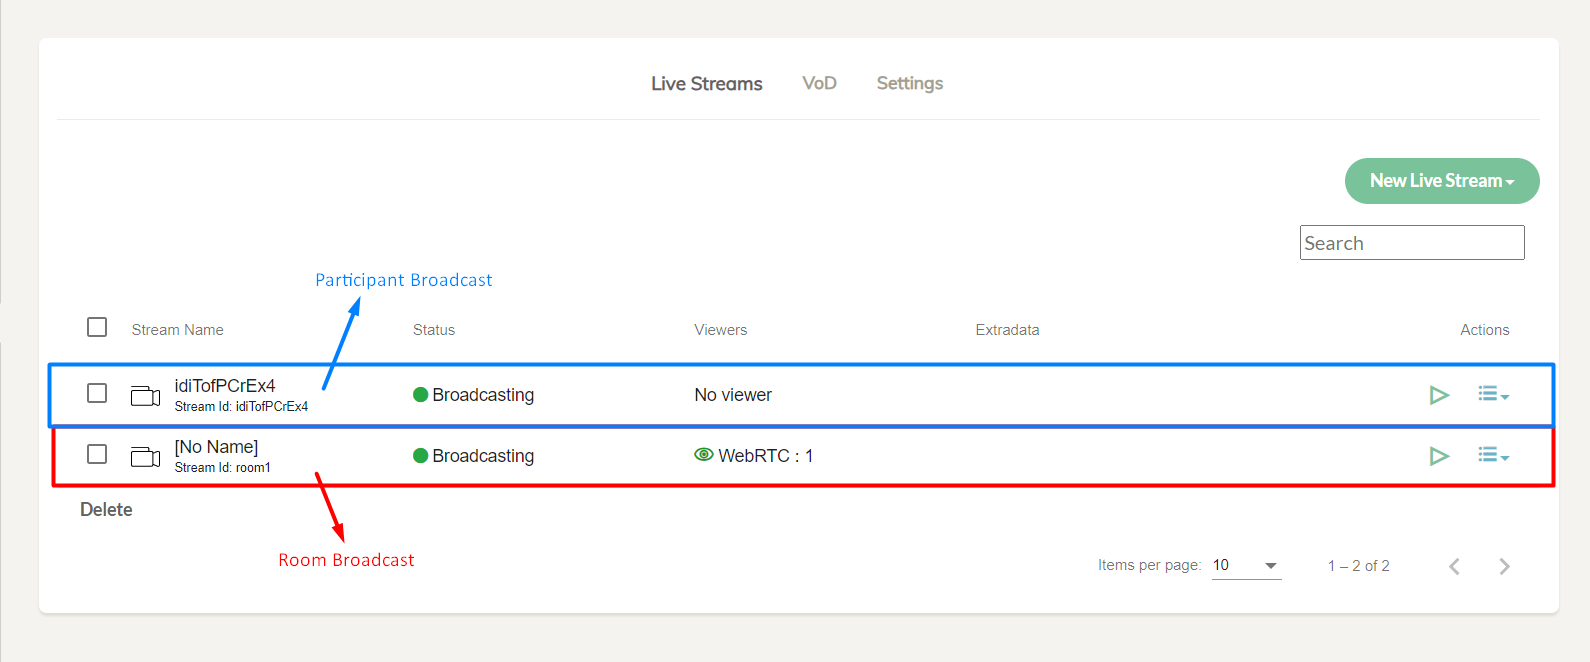Viewport: 1590px width, 662px height.
Task: Open actions list for room1 stream
Action: (x=1493, y=455)
